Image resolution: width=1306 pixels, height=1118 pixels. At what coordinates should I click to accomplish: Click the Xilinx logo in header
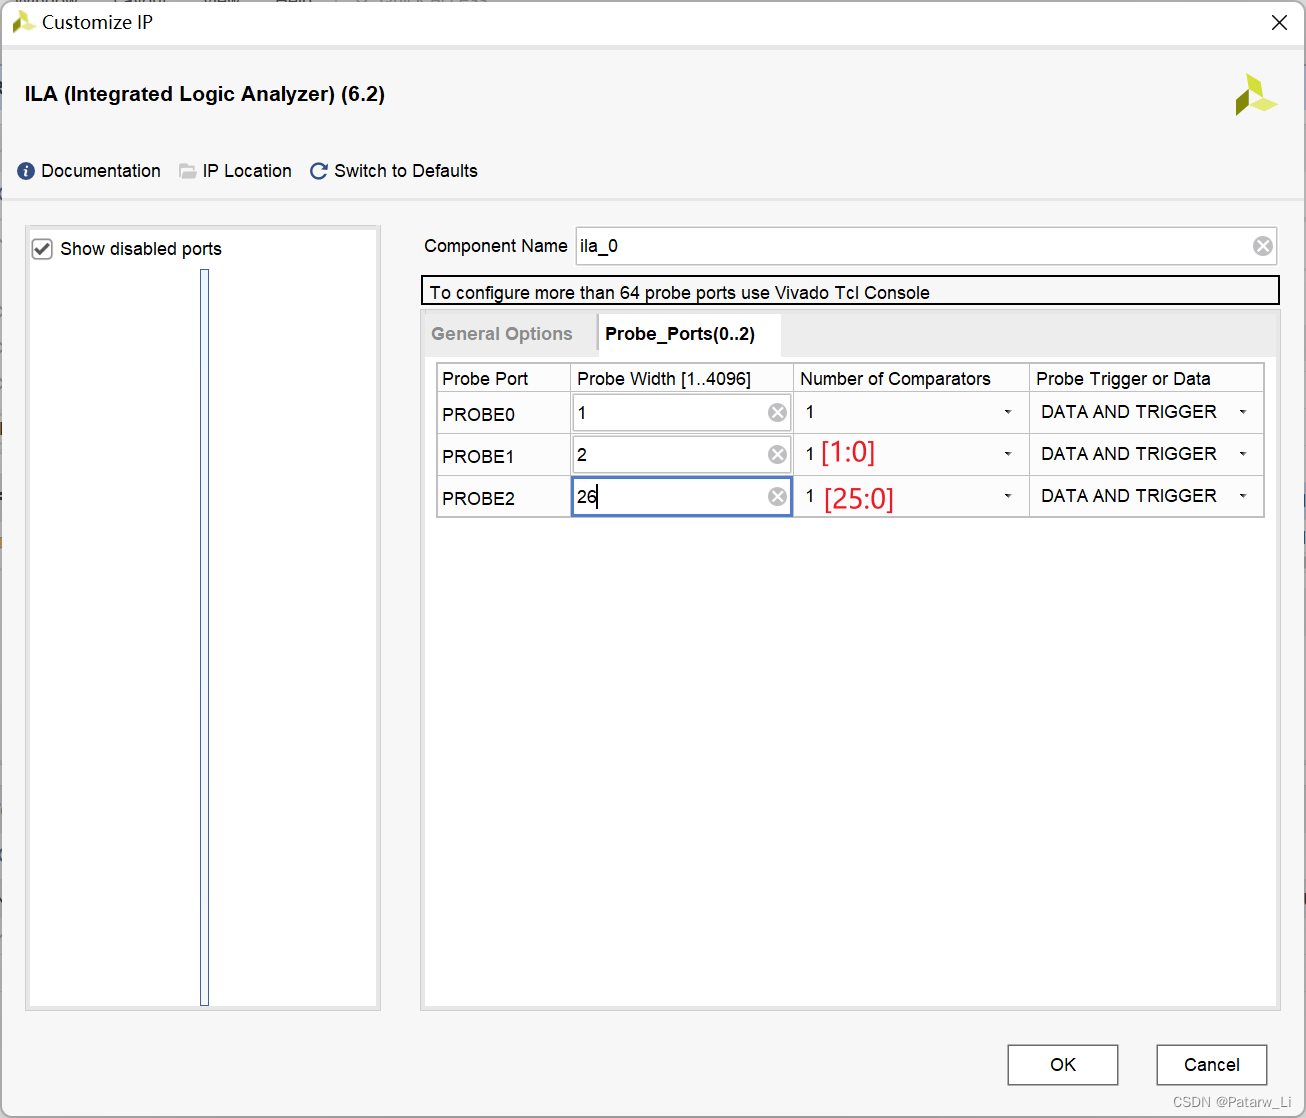[1256, 95]
